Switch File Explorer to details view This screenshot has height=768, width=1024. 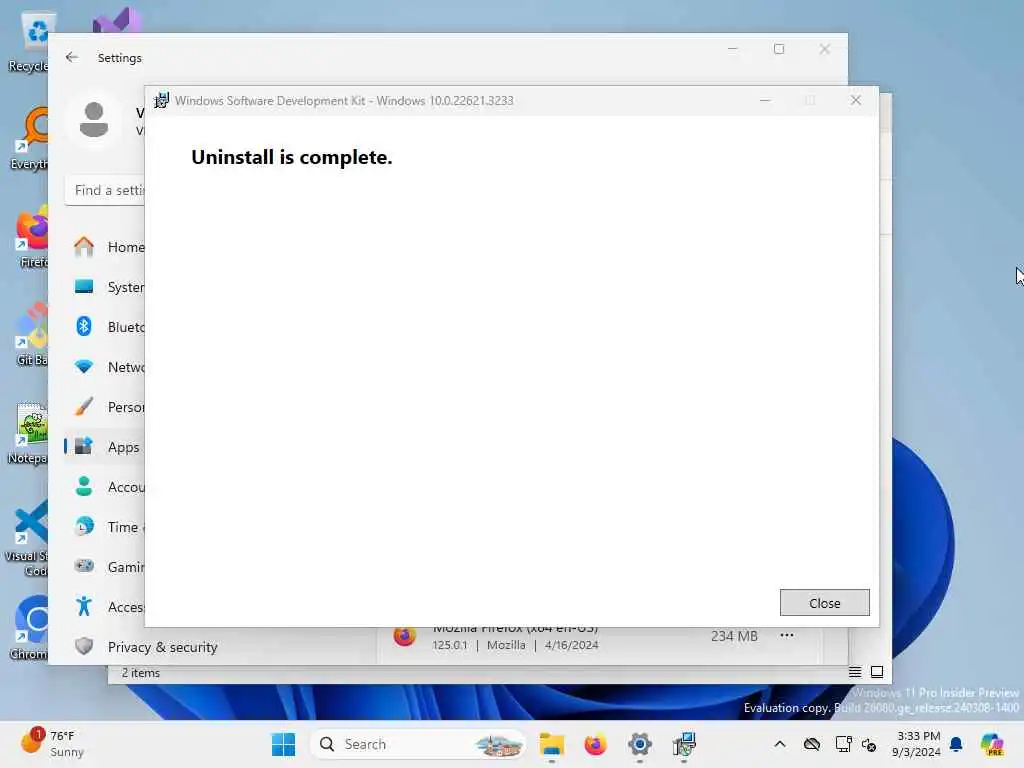pos(855,672)
